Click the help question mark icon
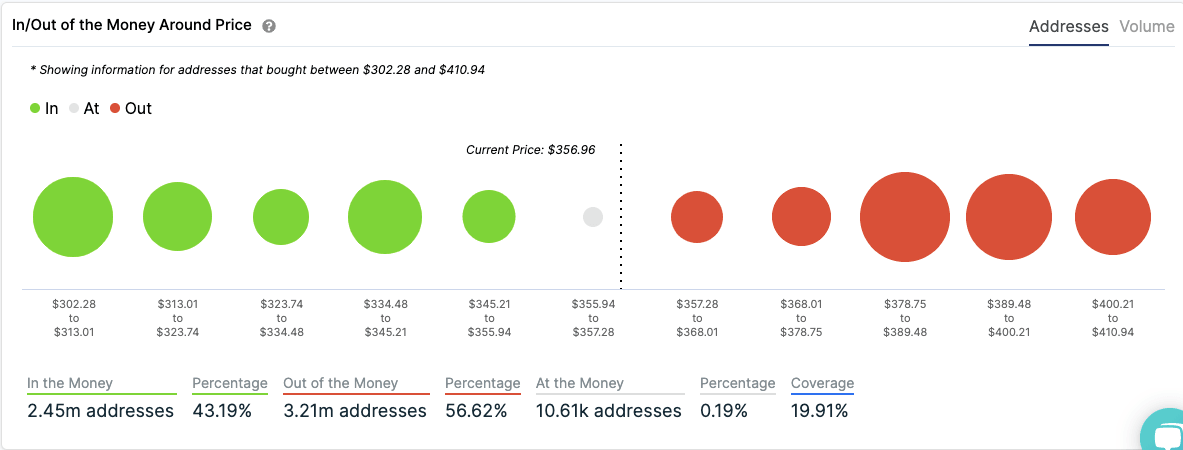The height and width of the screenshot is (450, 1183). pos(269,27)
